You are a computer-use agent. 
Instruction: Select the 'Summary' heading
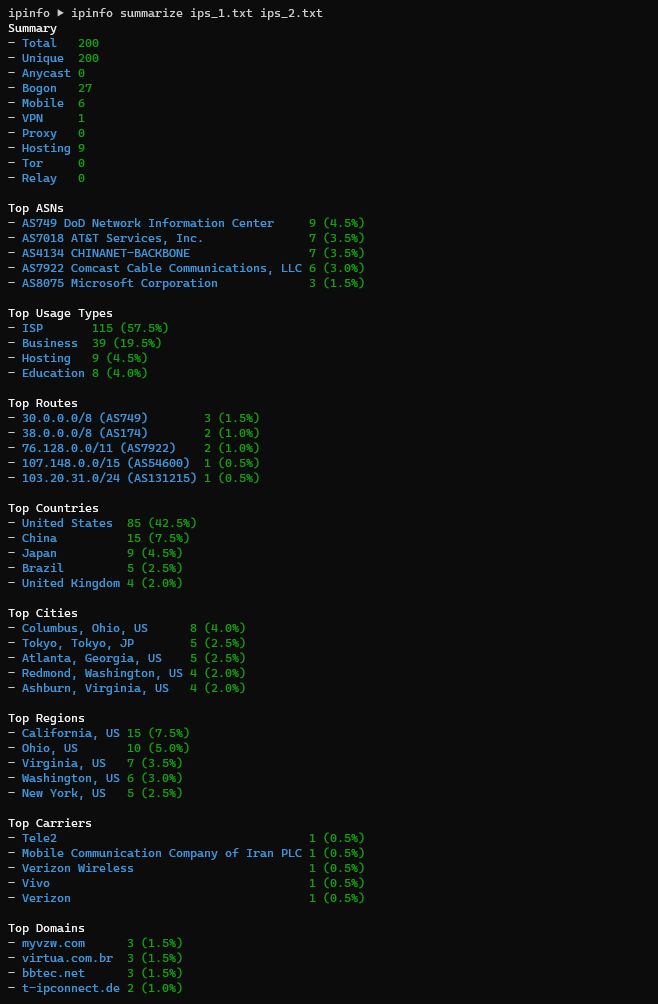33,28
